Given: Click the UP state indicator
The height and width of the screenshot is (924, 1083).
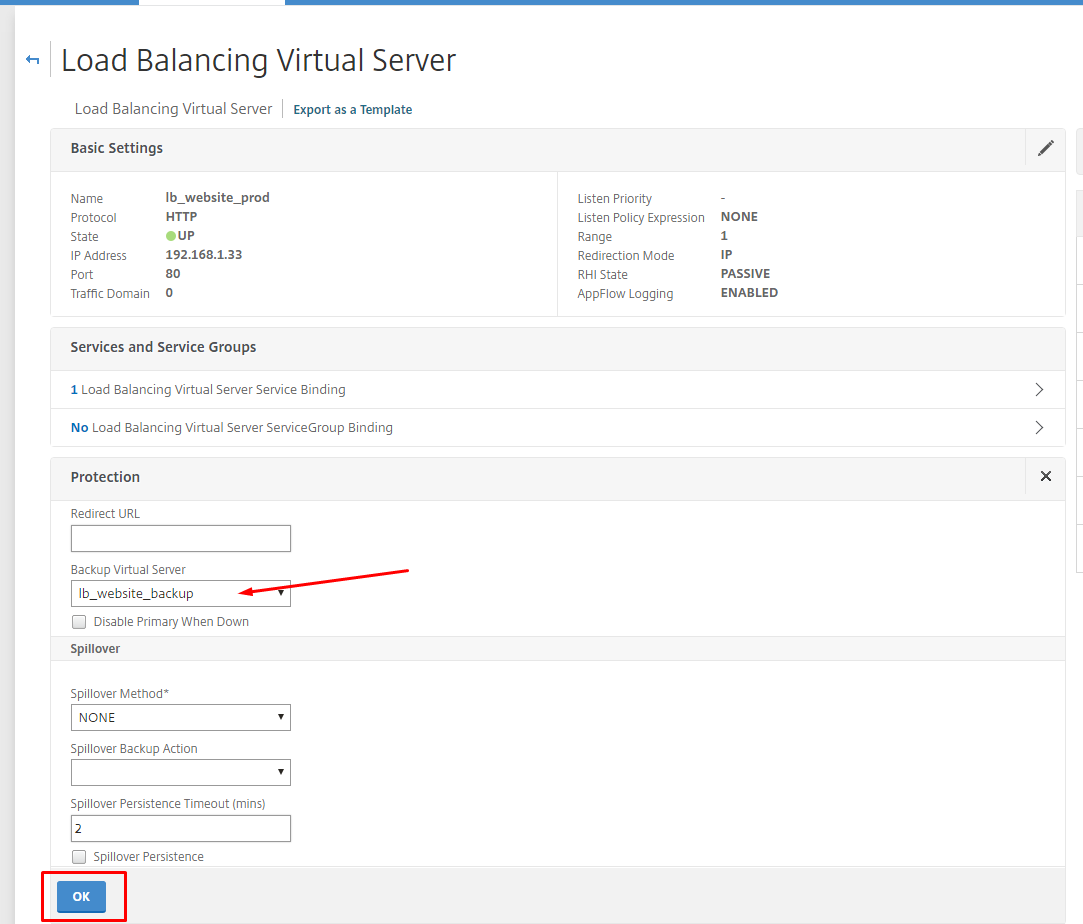Looking at the screenshot, I should tap(180, 235).
